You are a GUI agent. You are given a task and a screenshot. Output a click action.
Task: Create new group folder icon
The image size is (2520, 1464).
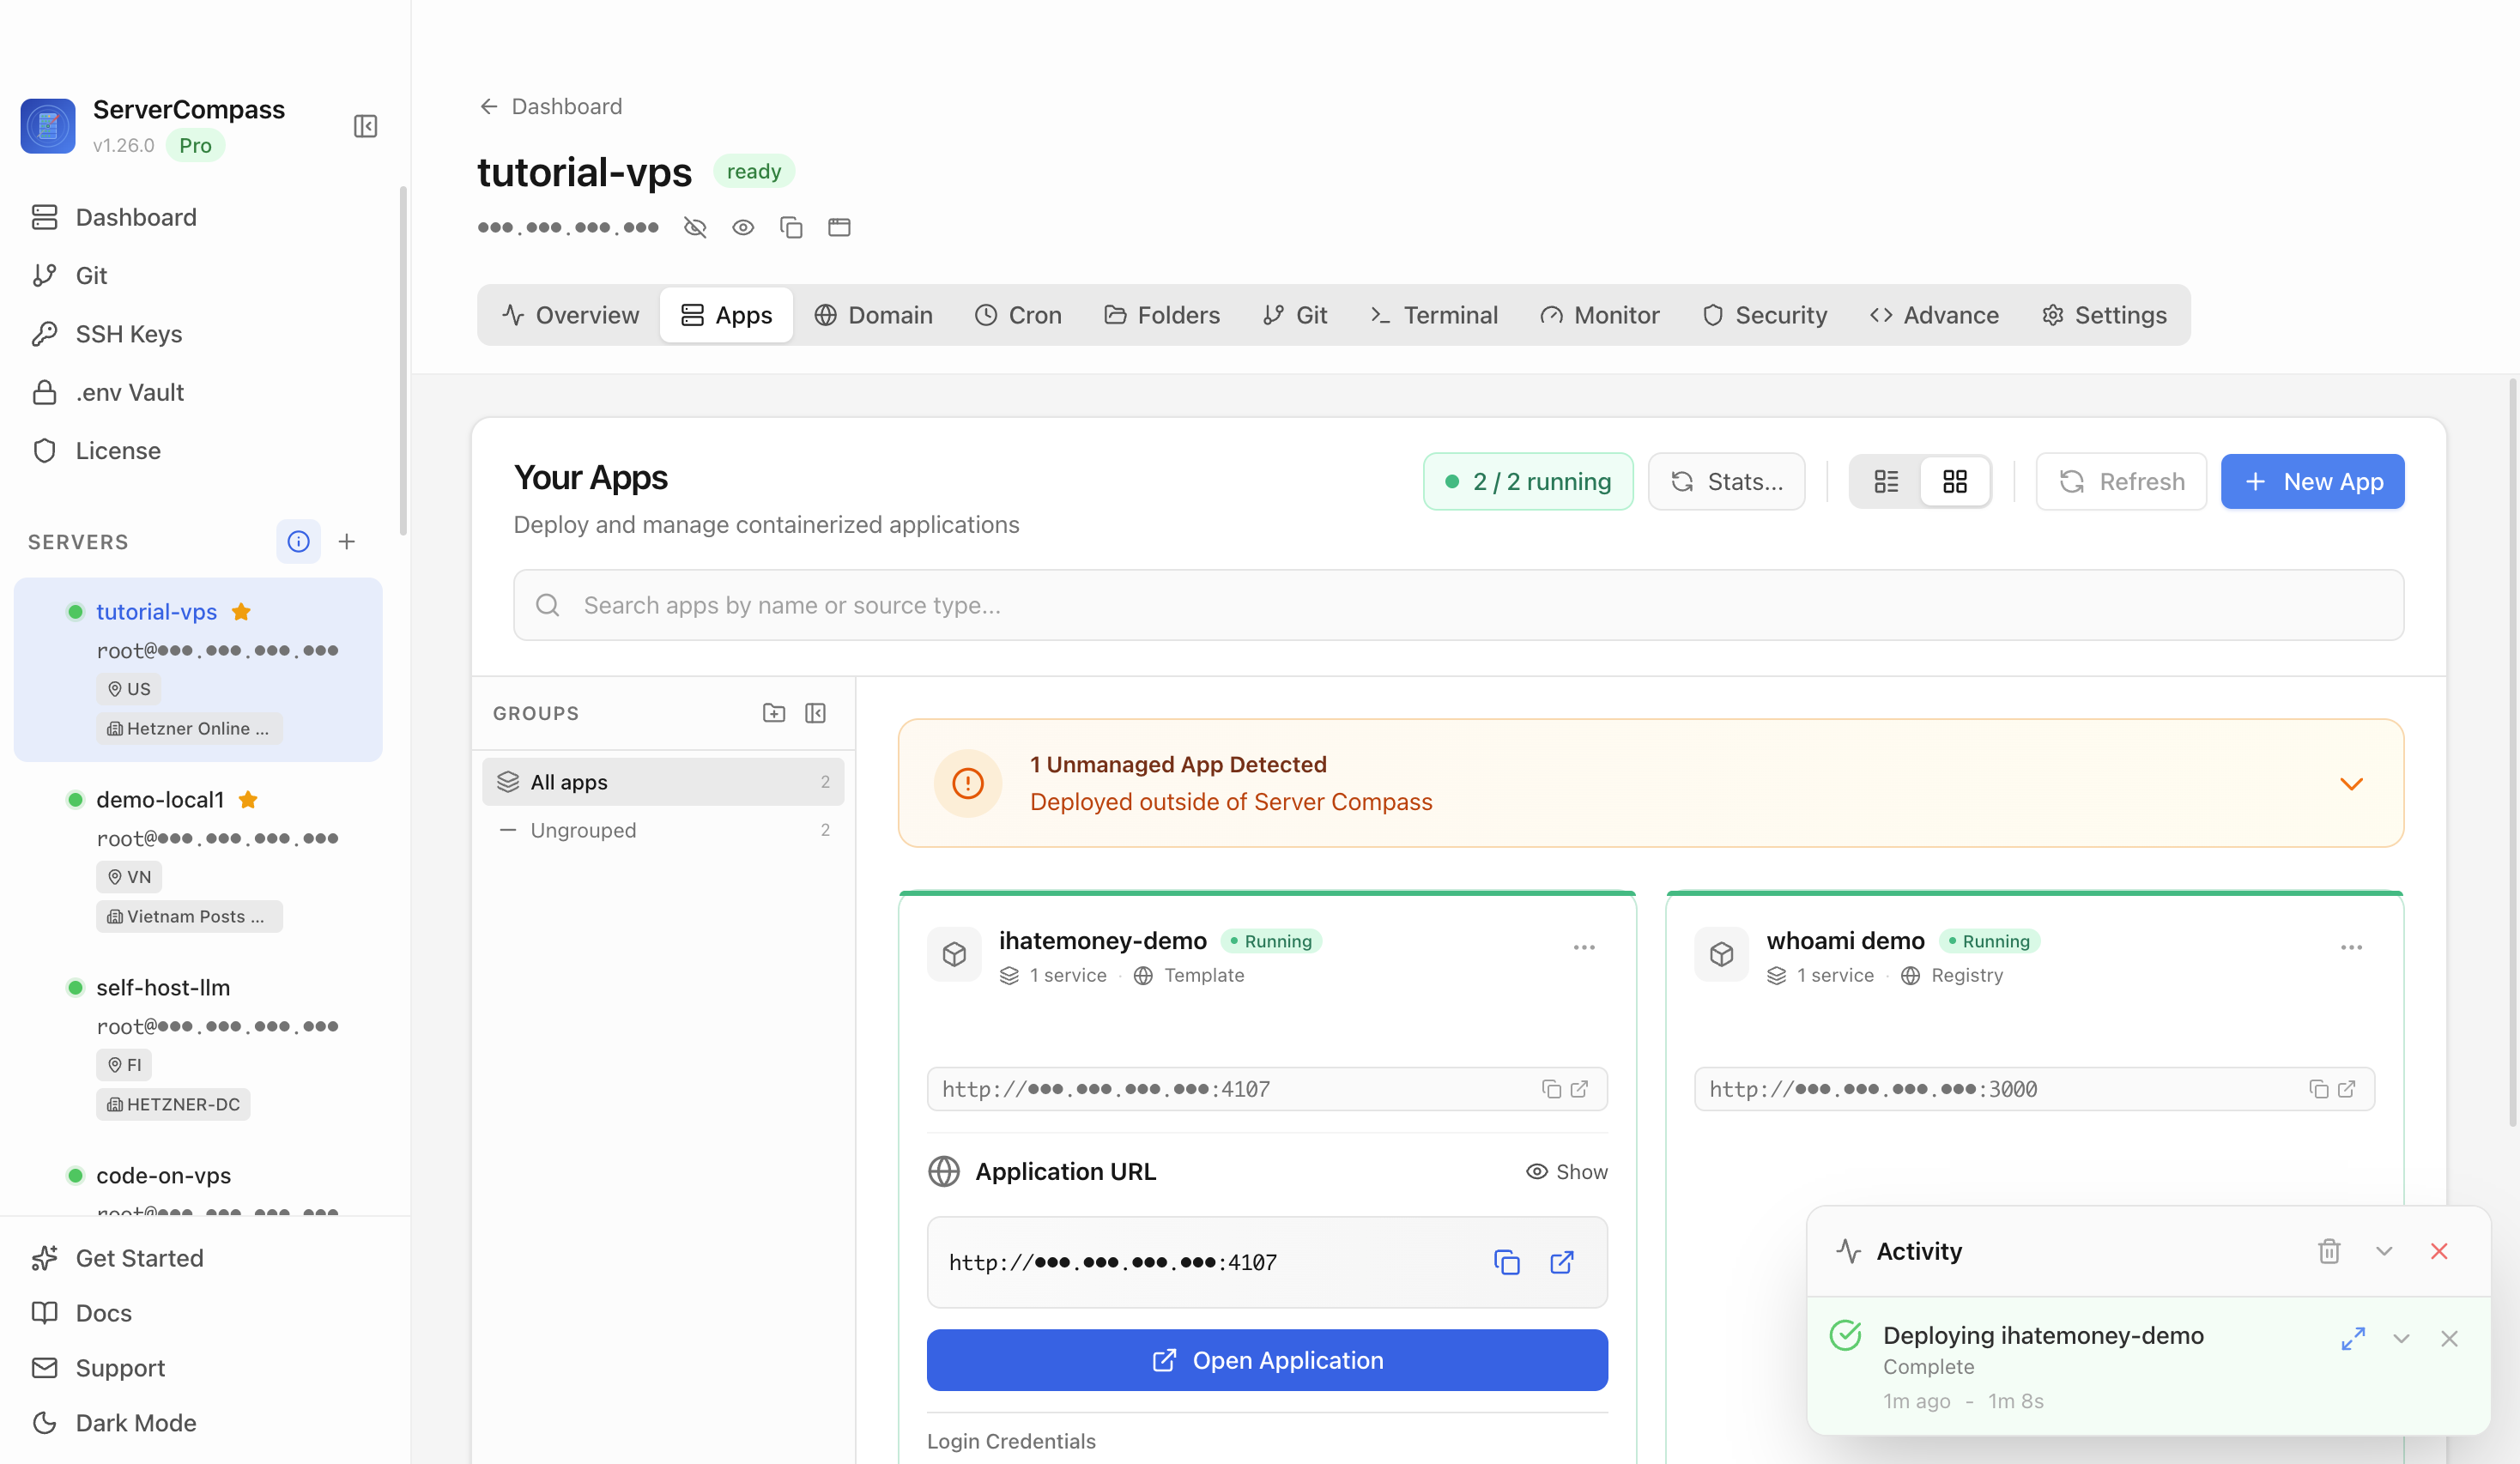(774, 713)
